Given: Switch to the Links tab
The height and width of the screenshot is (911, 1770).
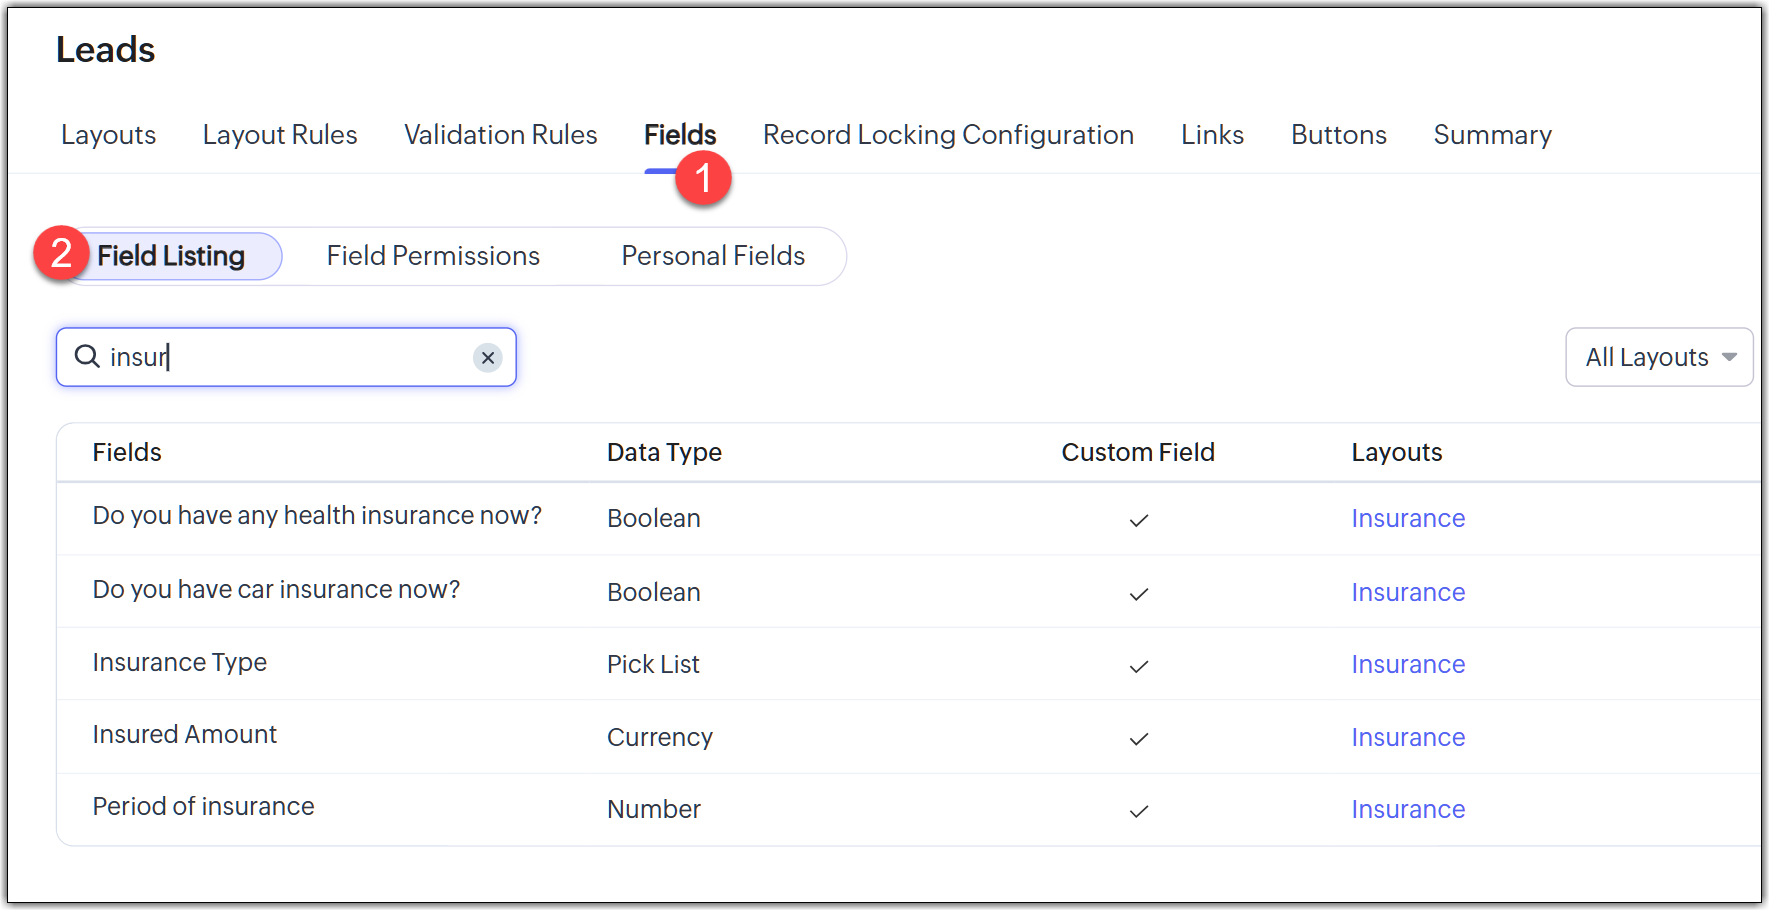Looking at the screenshot, I should pyautogui.click(x=1212, y=135).
